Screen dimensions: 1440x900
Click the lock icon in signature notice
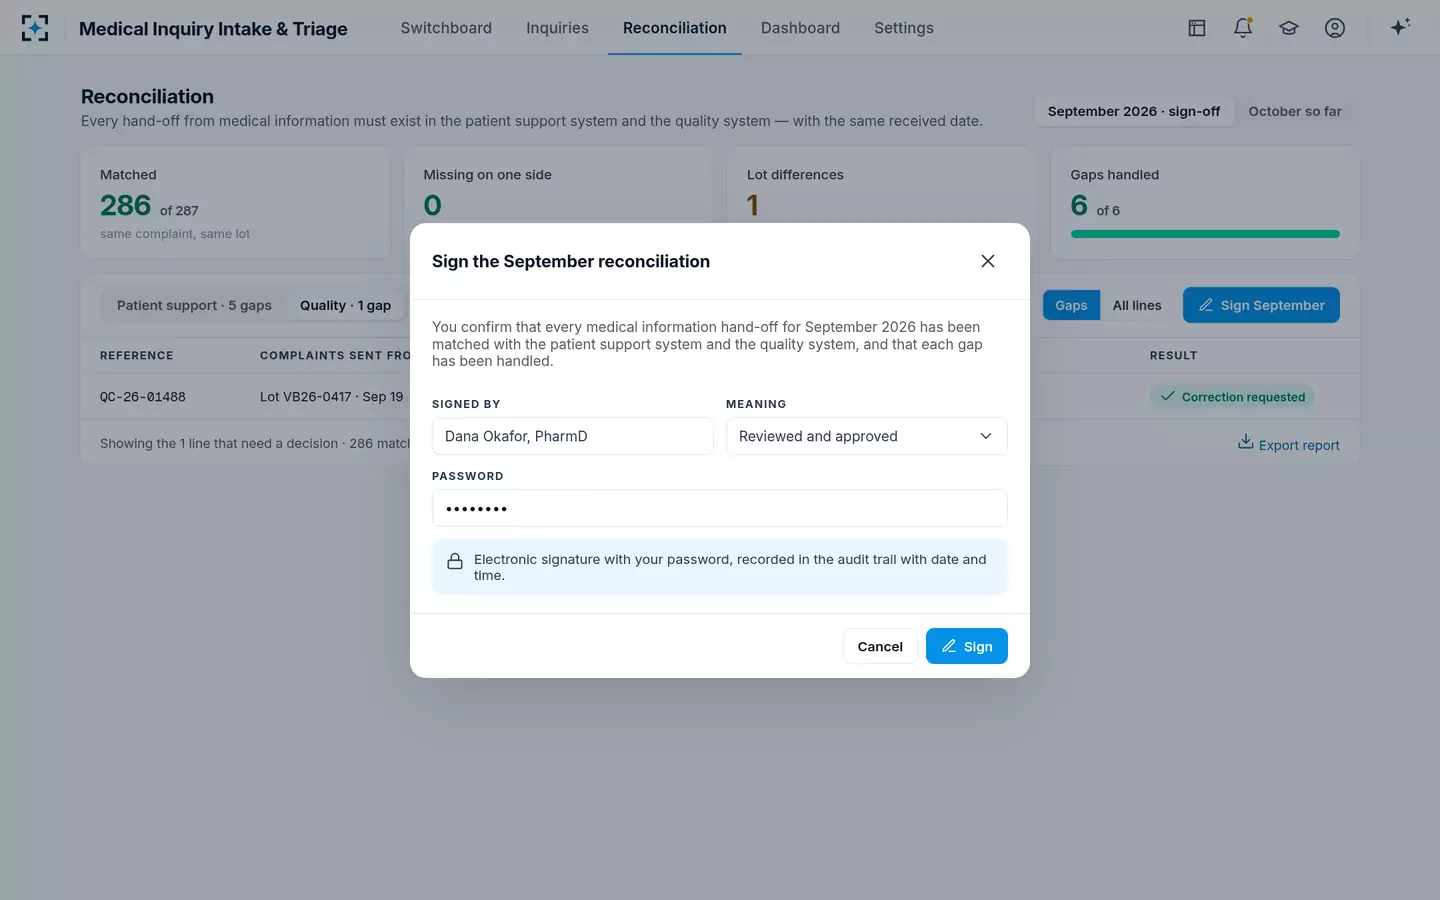click(x=455, y=561)
